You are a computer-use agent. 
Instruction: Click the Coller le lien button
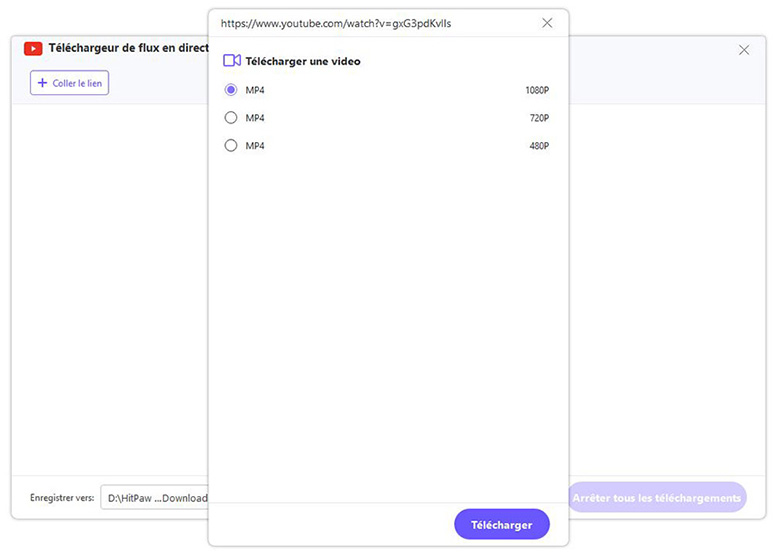(69, 83)
